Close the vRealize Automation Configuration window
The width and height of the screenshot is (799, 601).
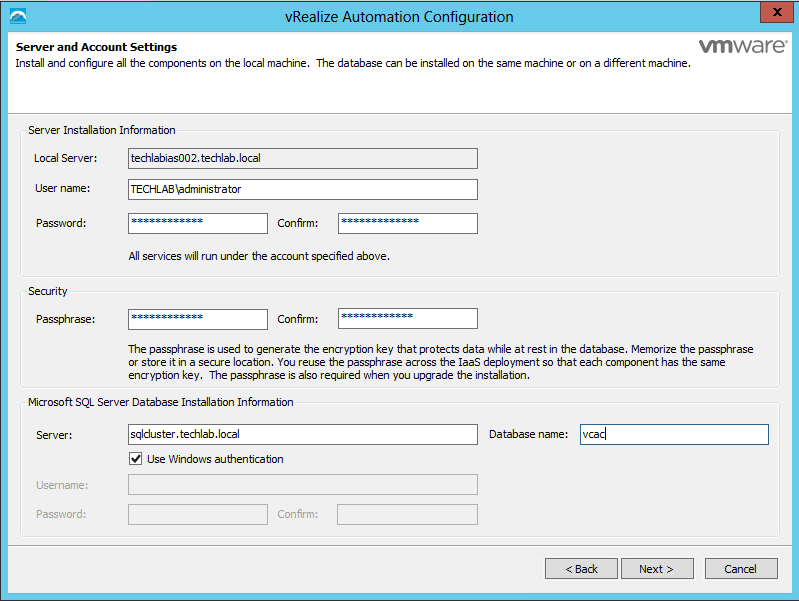777,12
